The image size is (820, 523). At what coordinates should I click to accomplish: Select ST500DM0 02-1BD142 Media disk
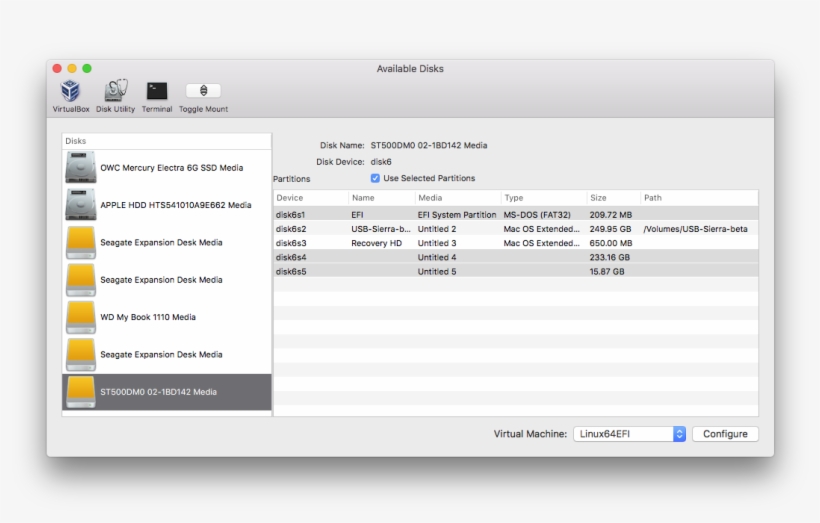tap(167, 392)
